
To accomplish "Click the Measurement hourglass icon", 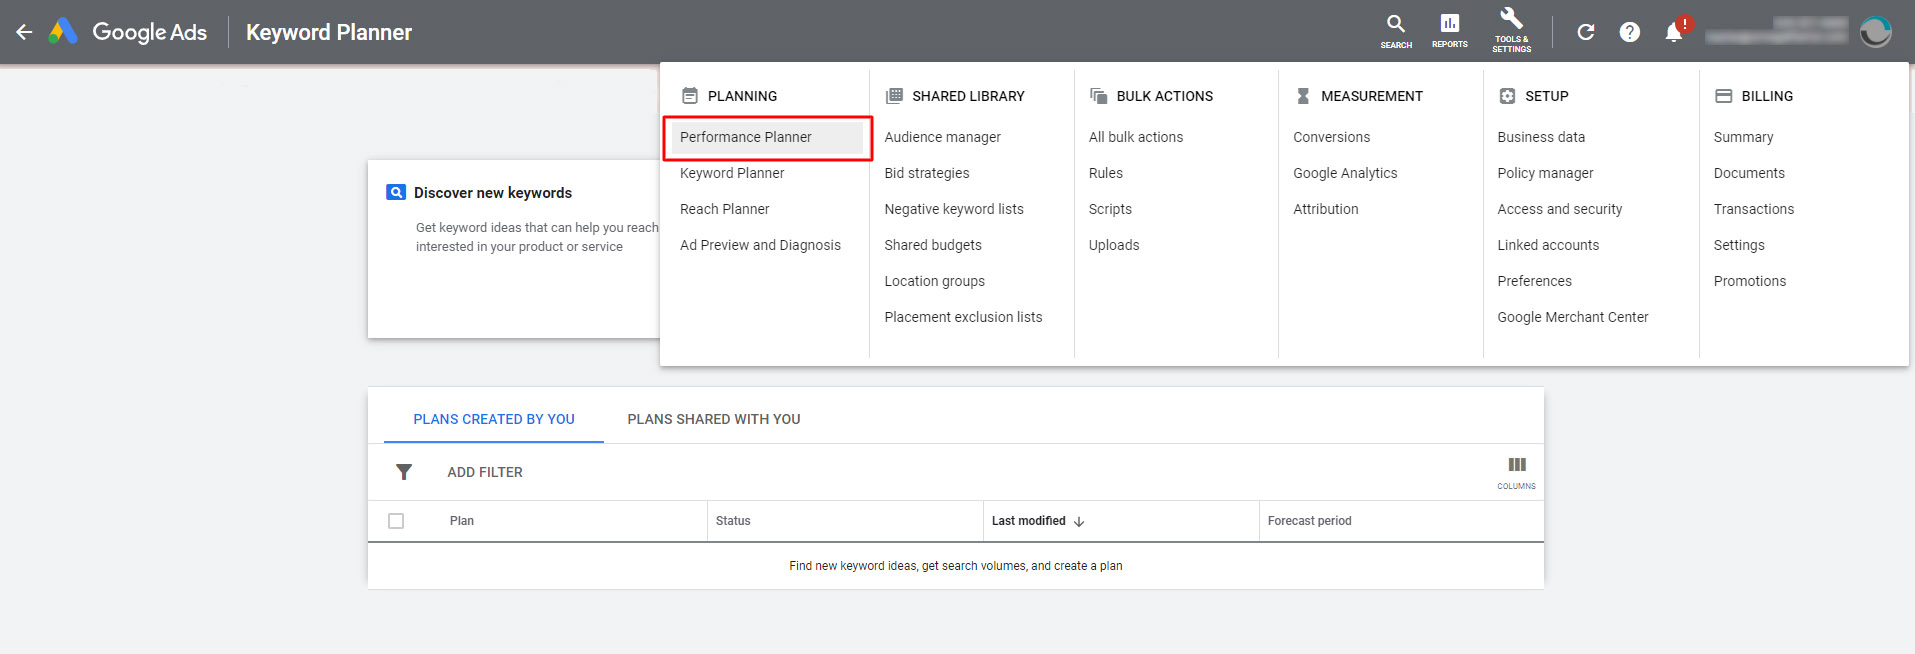I will click(1303, 96).
